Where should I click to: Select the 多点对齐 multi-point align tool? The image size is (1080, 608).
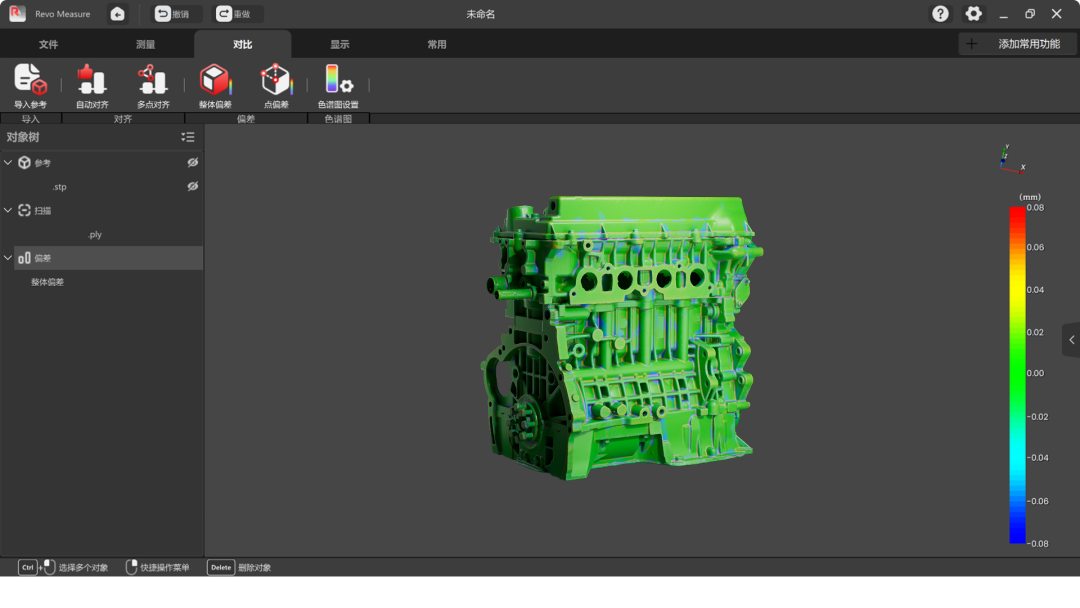click(x=153, y=80)
